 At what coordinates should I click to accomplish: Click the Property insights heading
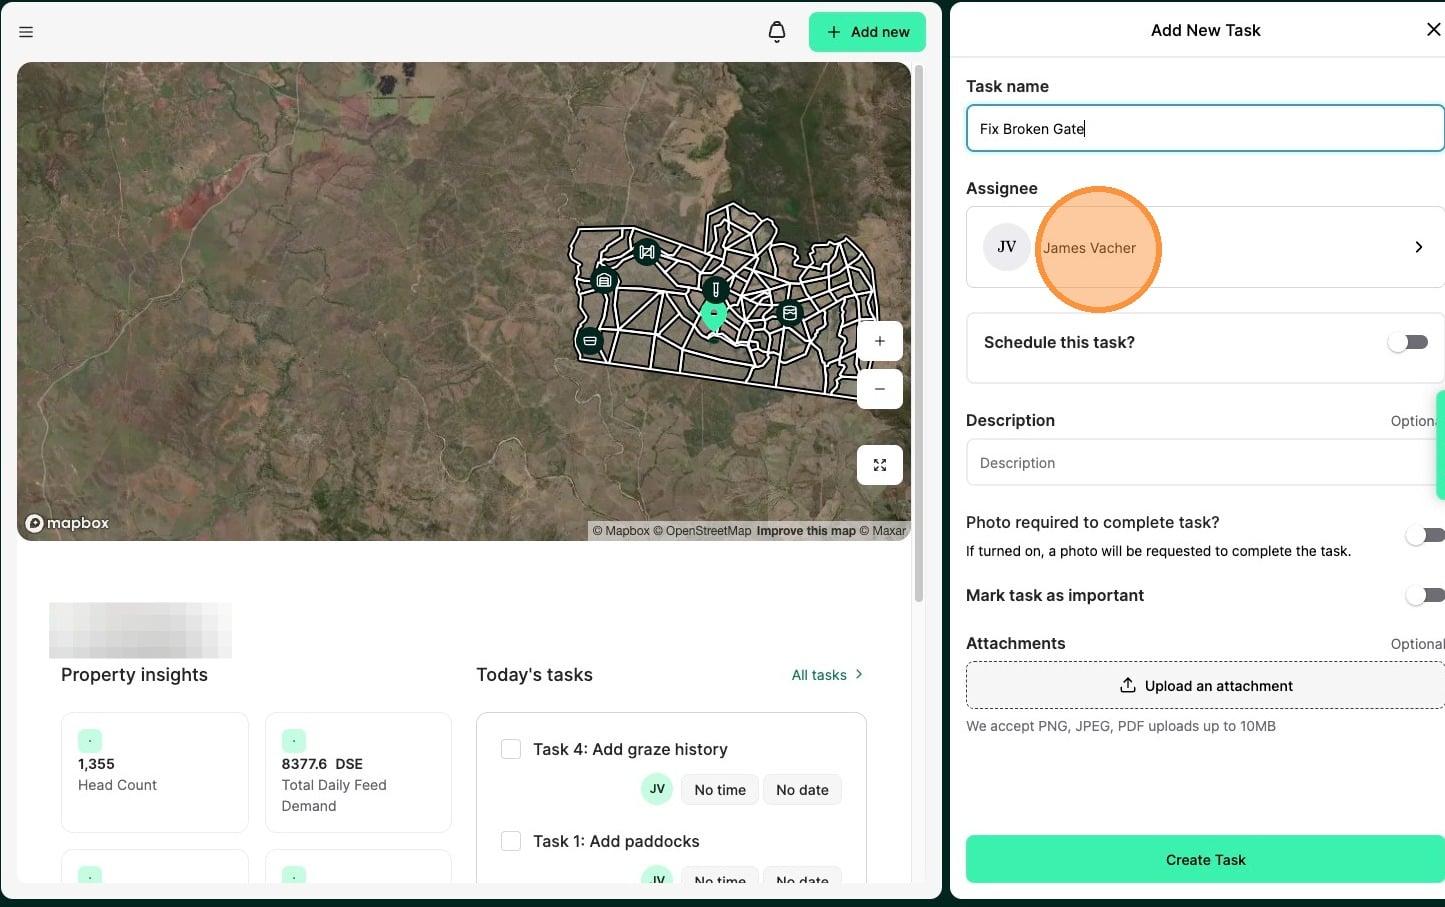tap(134, 675)
